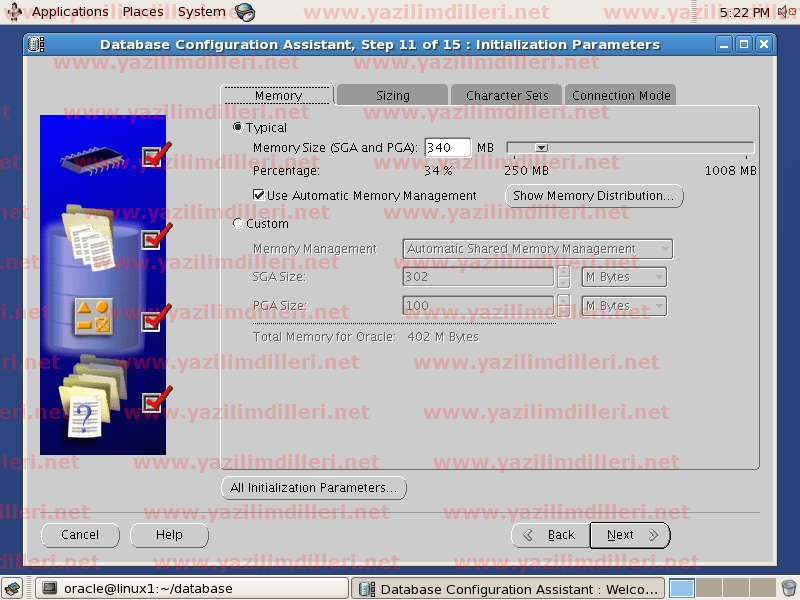The width and height of the screenshot is (800, 600).
Task: Open the SGA Size units dropdown
Action: pyautogui.click(x=624, y=277)
